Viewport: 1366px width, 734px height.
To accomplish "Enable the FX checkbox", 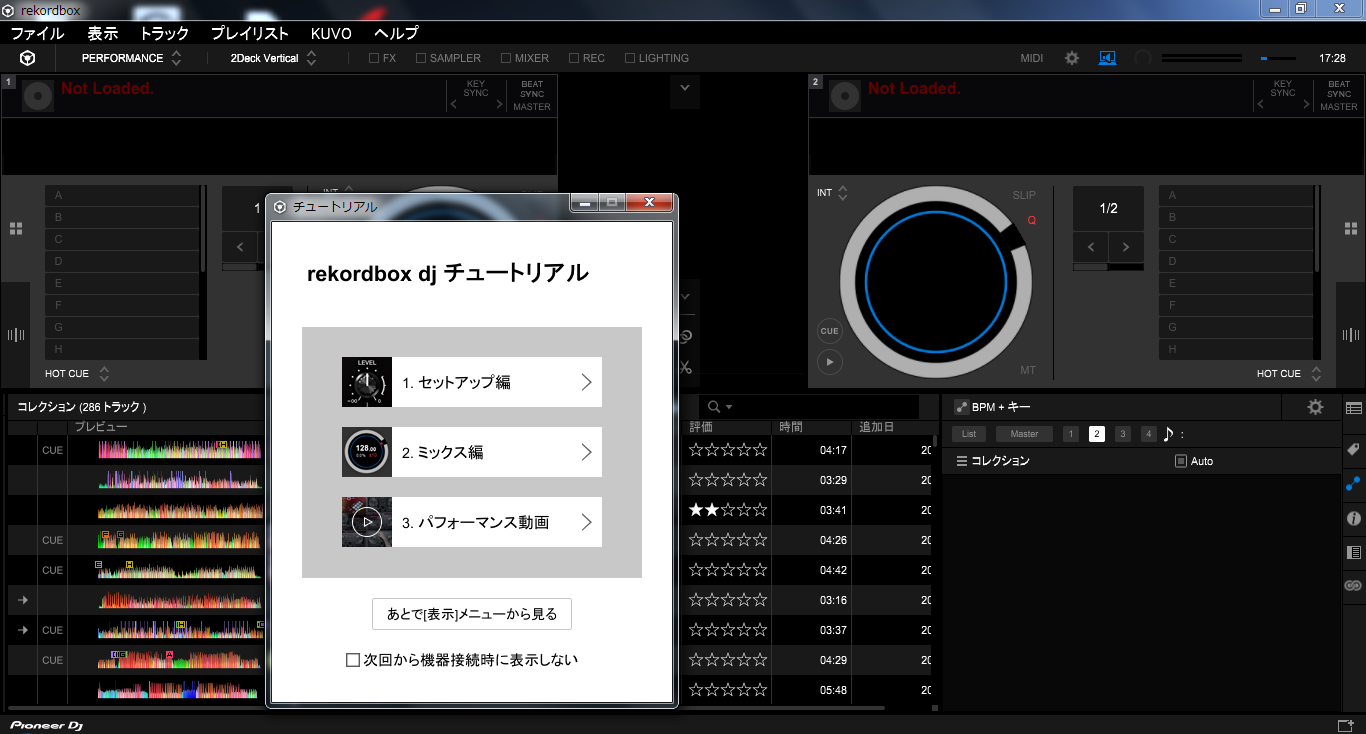I will tap(374, 58).
